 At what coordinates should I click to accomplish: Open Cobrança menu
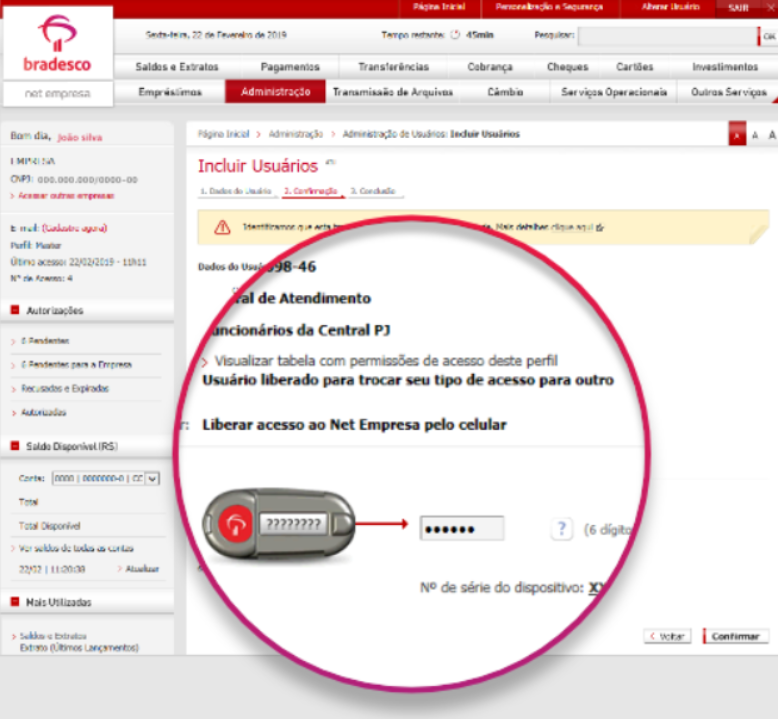(x=490, y=66)
